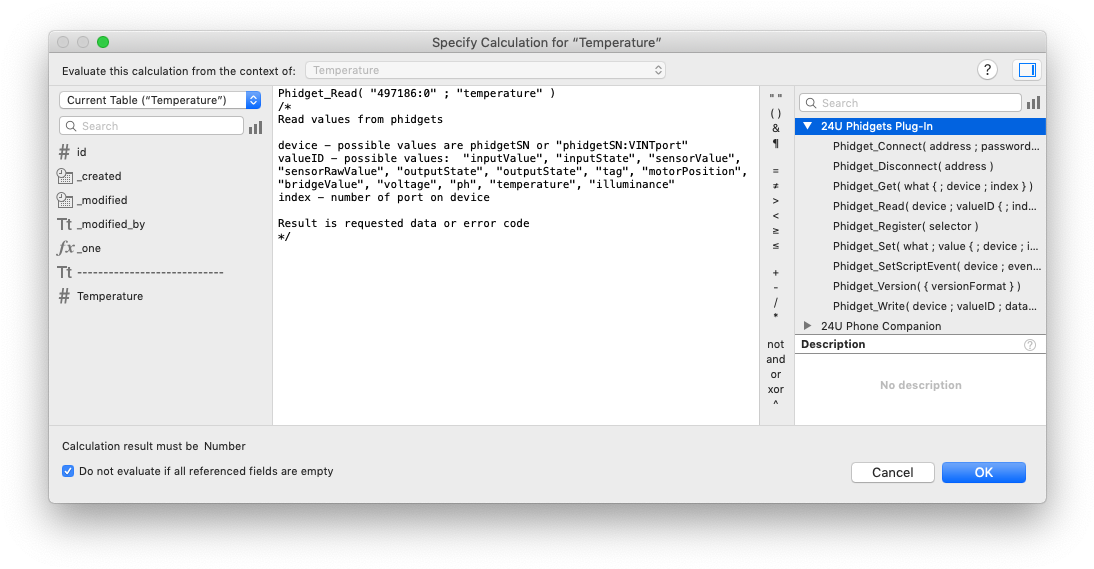Image resolution: width=1094 pixels, height=569 pixels.
Task: Toggle Do not evaluate if empty checkbox
Action: [68, 471]
